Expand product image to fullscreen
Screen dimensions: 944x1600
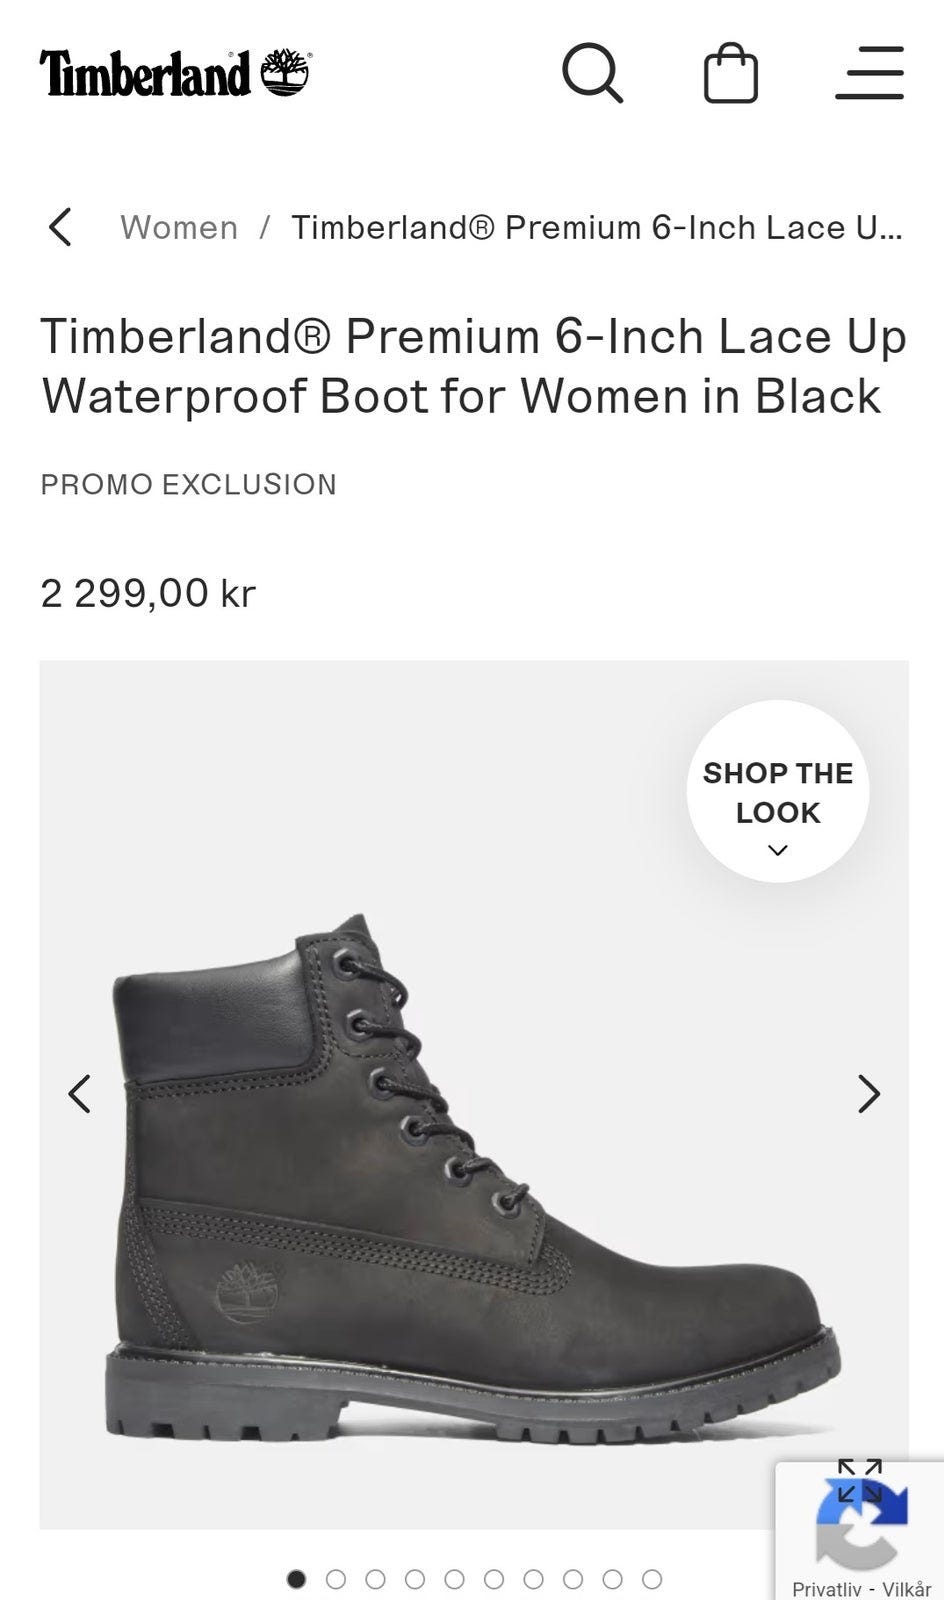[859, 1479]
